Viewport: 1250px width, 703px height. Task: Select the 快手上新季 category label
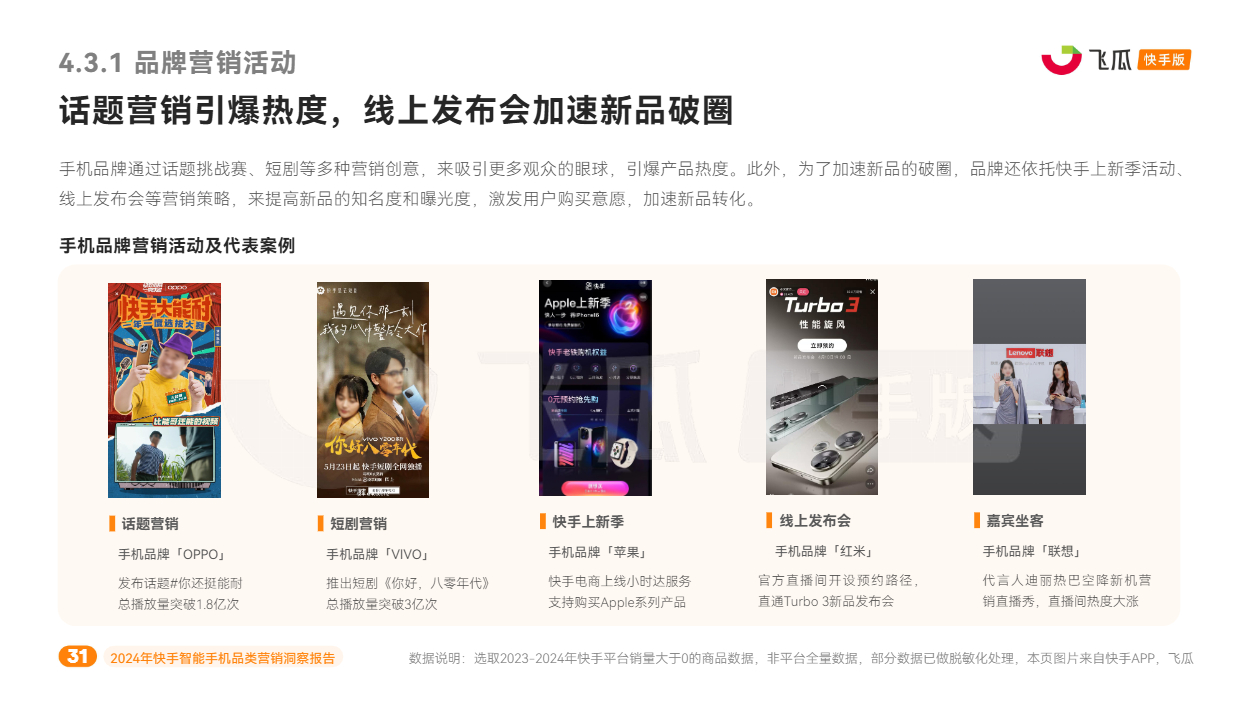588,521
